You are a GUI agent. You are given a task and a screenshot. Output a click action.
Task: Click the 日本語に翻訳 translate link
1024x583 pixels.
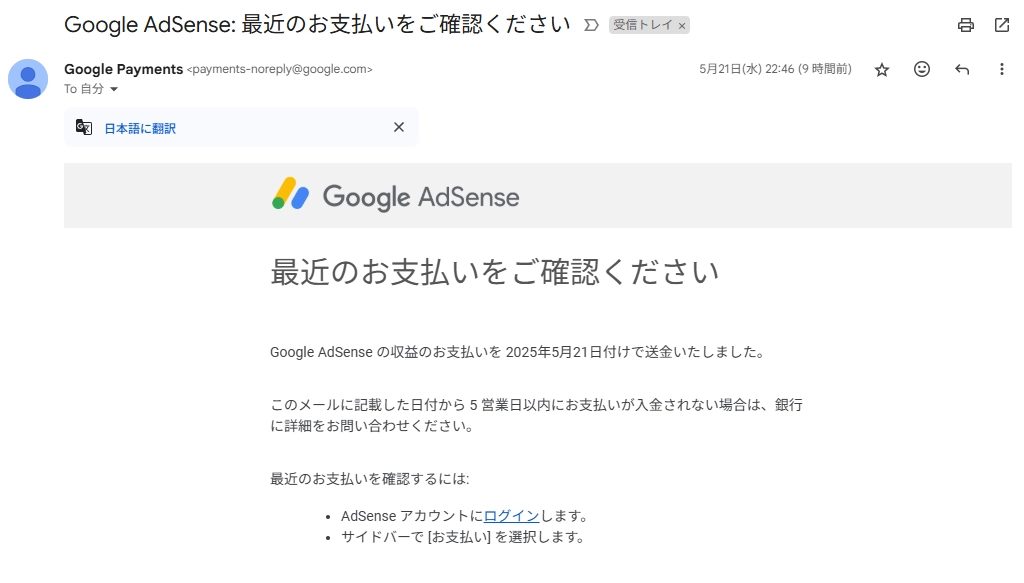coord(140,128)
